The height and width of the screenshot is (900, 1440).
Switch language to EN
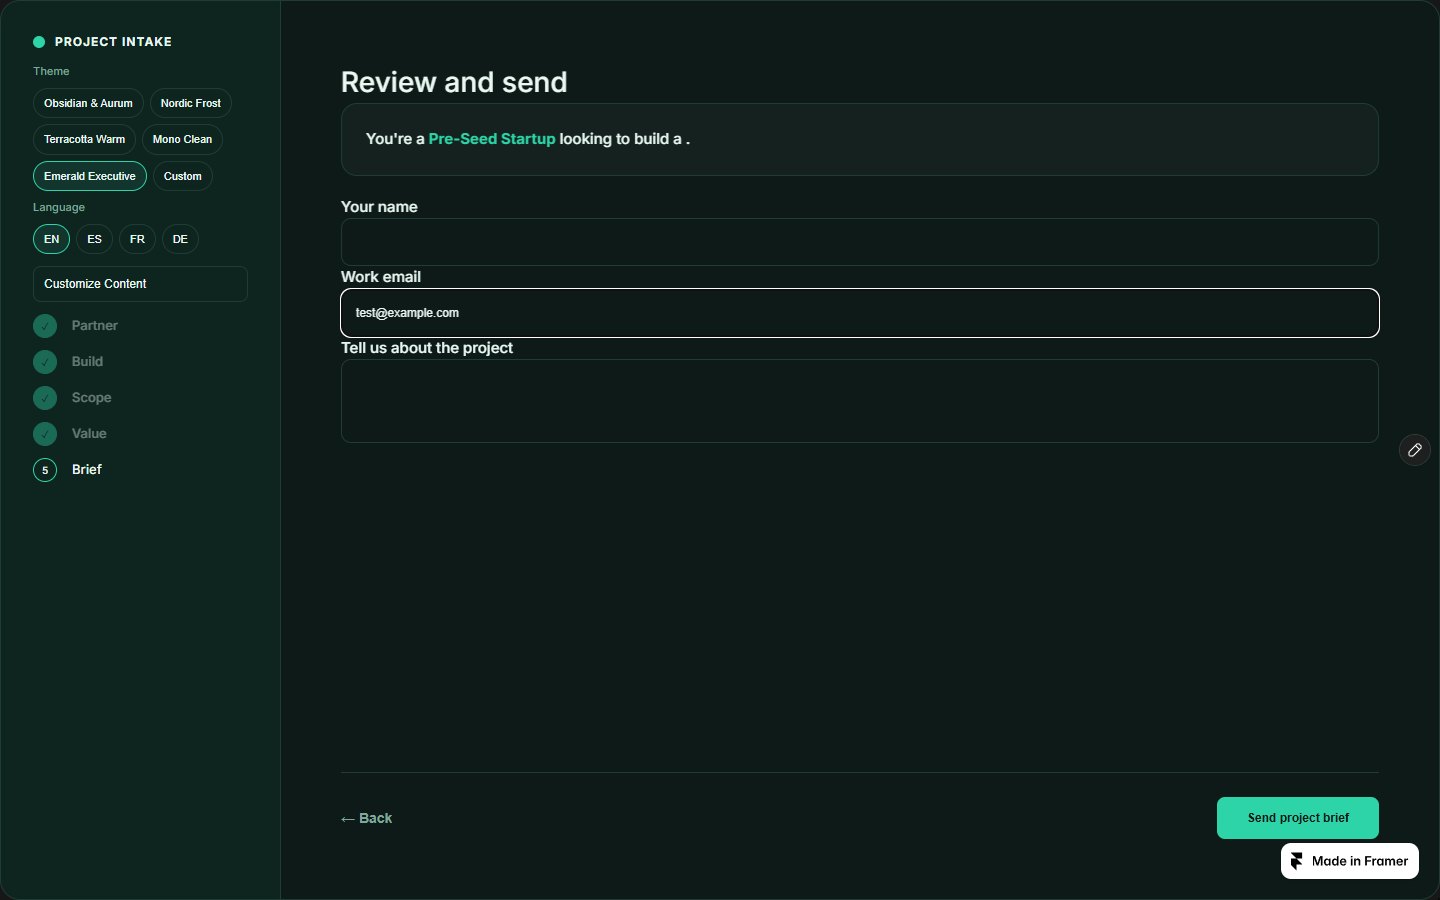click(51, 239)
